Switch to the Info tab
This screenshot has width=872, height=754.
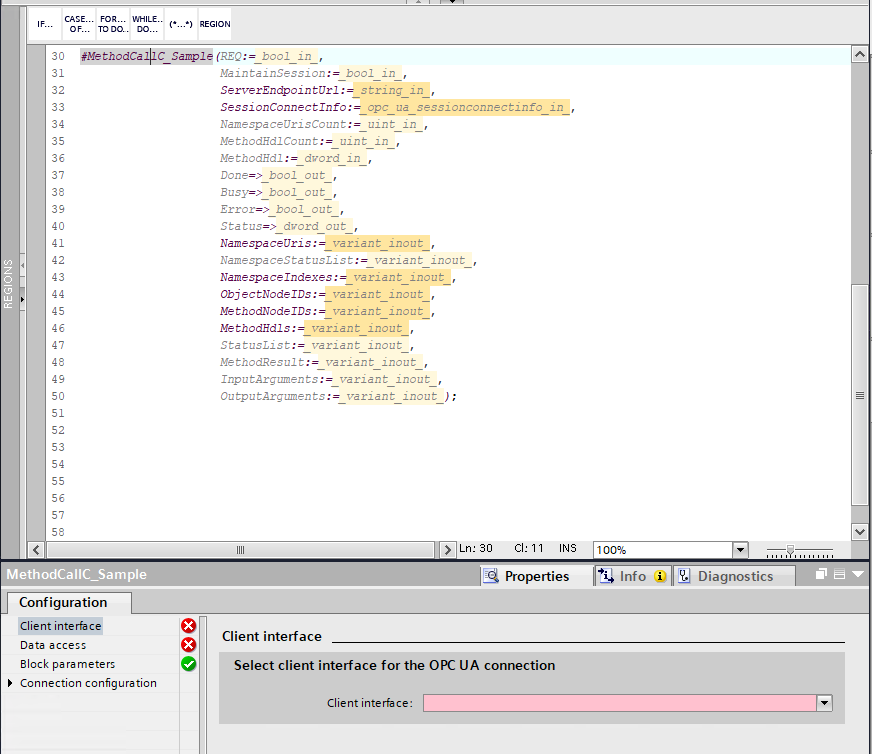click(x=632, y=576)
